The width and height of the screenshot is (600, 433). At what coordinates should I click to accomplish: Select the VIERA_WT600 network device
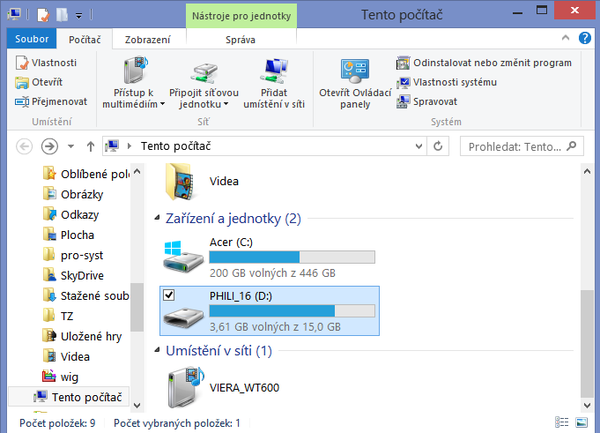click(223, 387)
